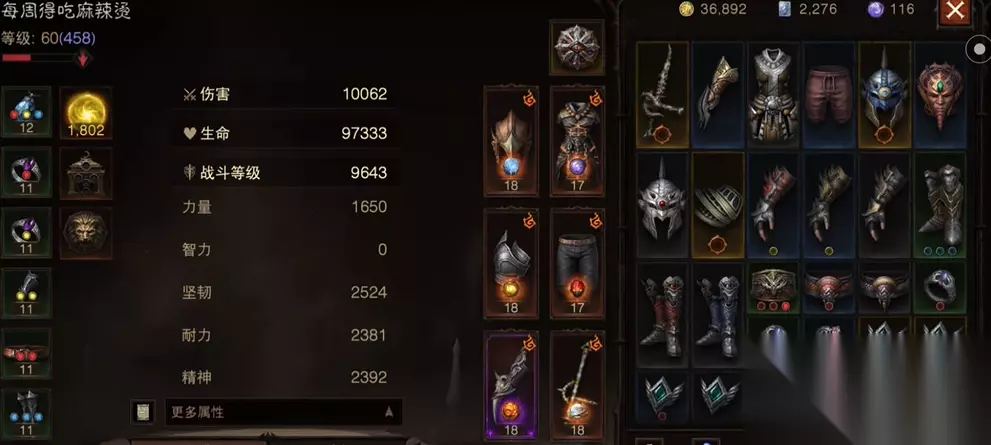Image resolution: width=991 pixels, height=445 pixels.
Task: Select the equipped pants with red gem
Action: click(577, 263)
